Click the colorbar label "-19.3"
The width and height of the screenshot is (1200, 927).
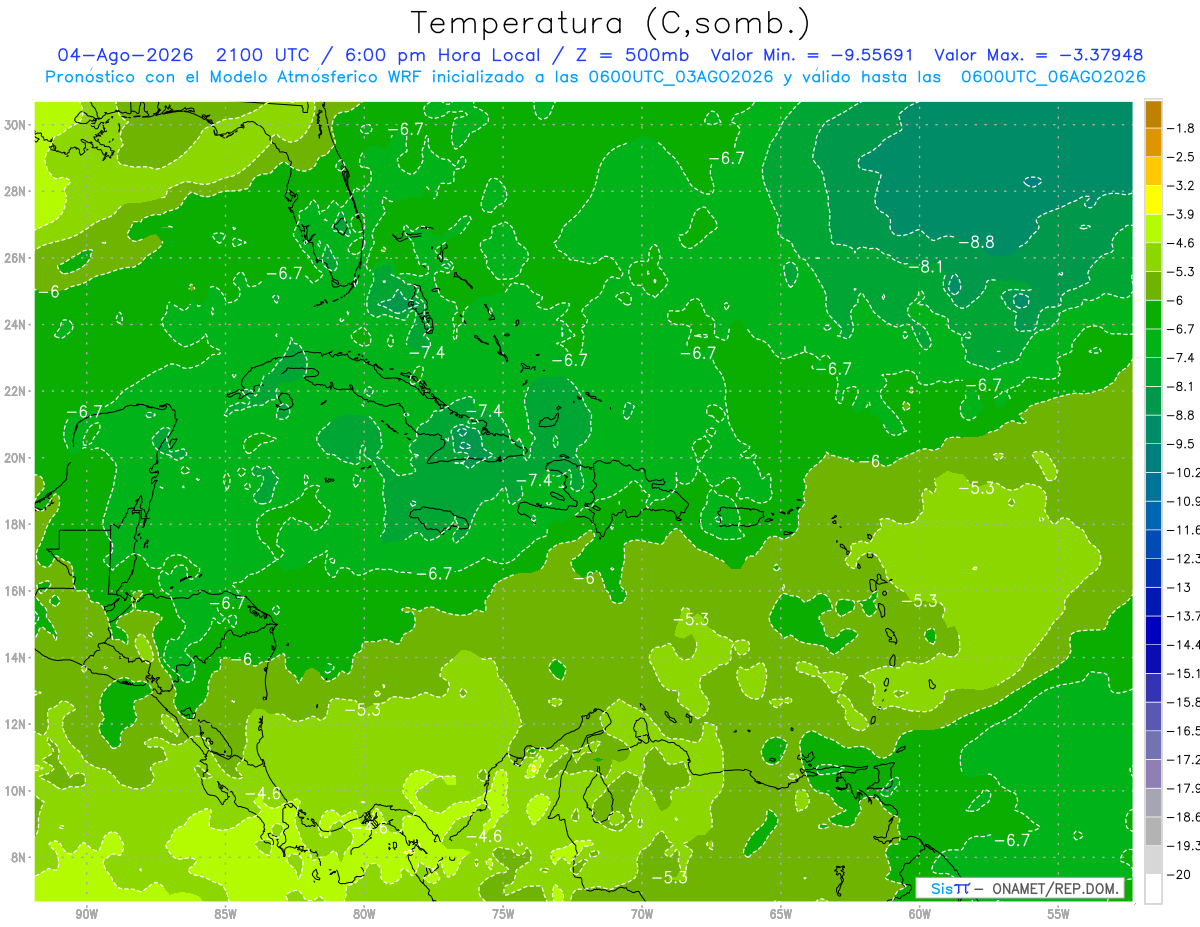pos(1184,846)
